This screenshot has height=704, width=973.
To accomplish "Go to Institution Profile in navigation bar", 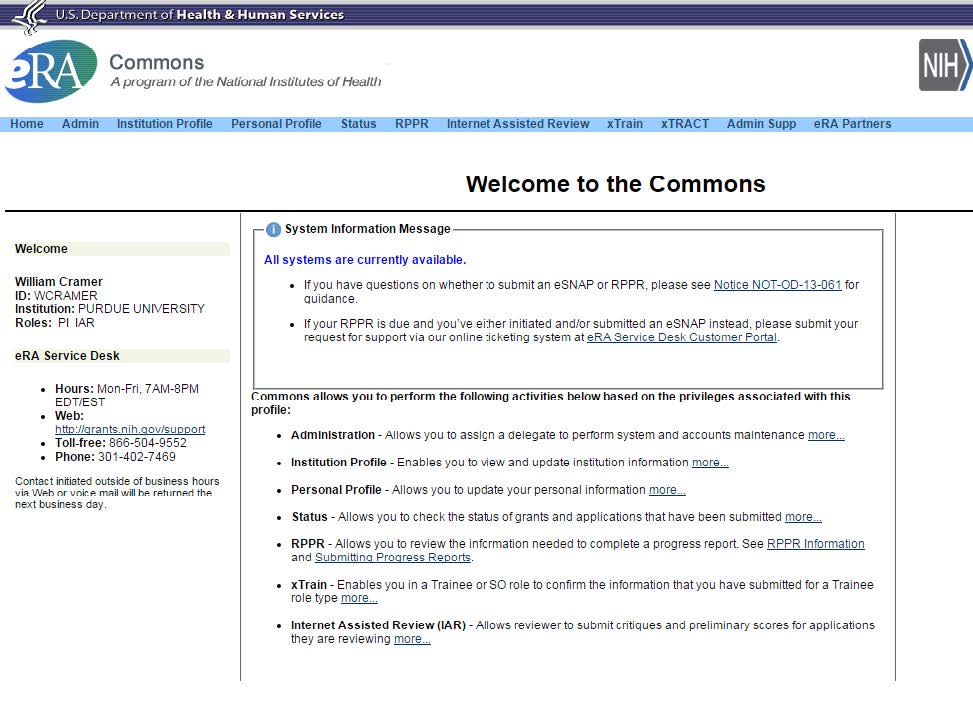I will tap(164, 123).
